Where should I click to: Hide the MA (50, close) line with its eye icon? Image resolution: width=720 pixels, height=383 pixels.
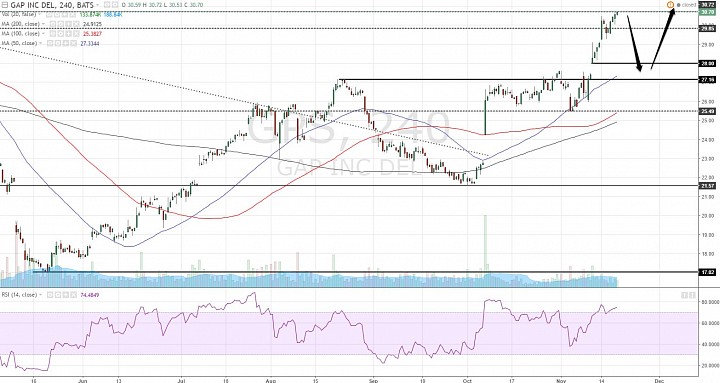(50, 43)
